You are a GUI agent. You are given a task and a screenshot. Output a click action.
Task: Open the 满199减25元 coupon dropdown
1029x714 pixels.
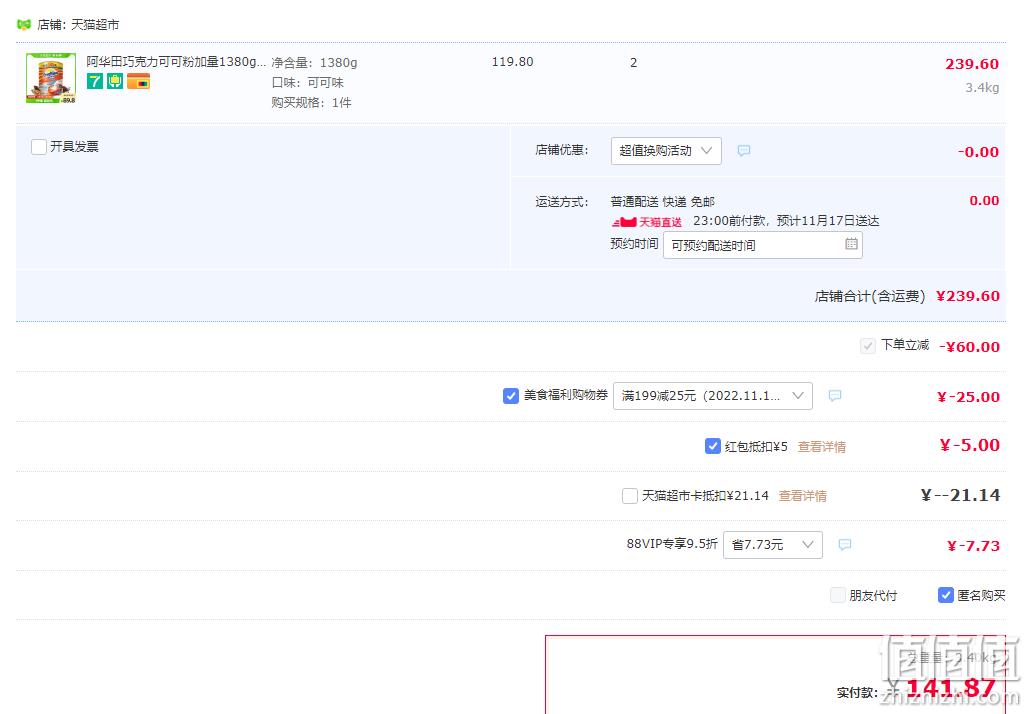tap(713, 396)
